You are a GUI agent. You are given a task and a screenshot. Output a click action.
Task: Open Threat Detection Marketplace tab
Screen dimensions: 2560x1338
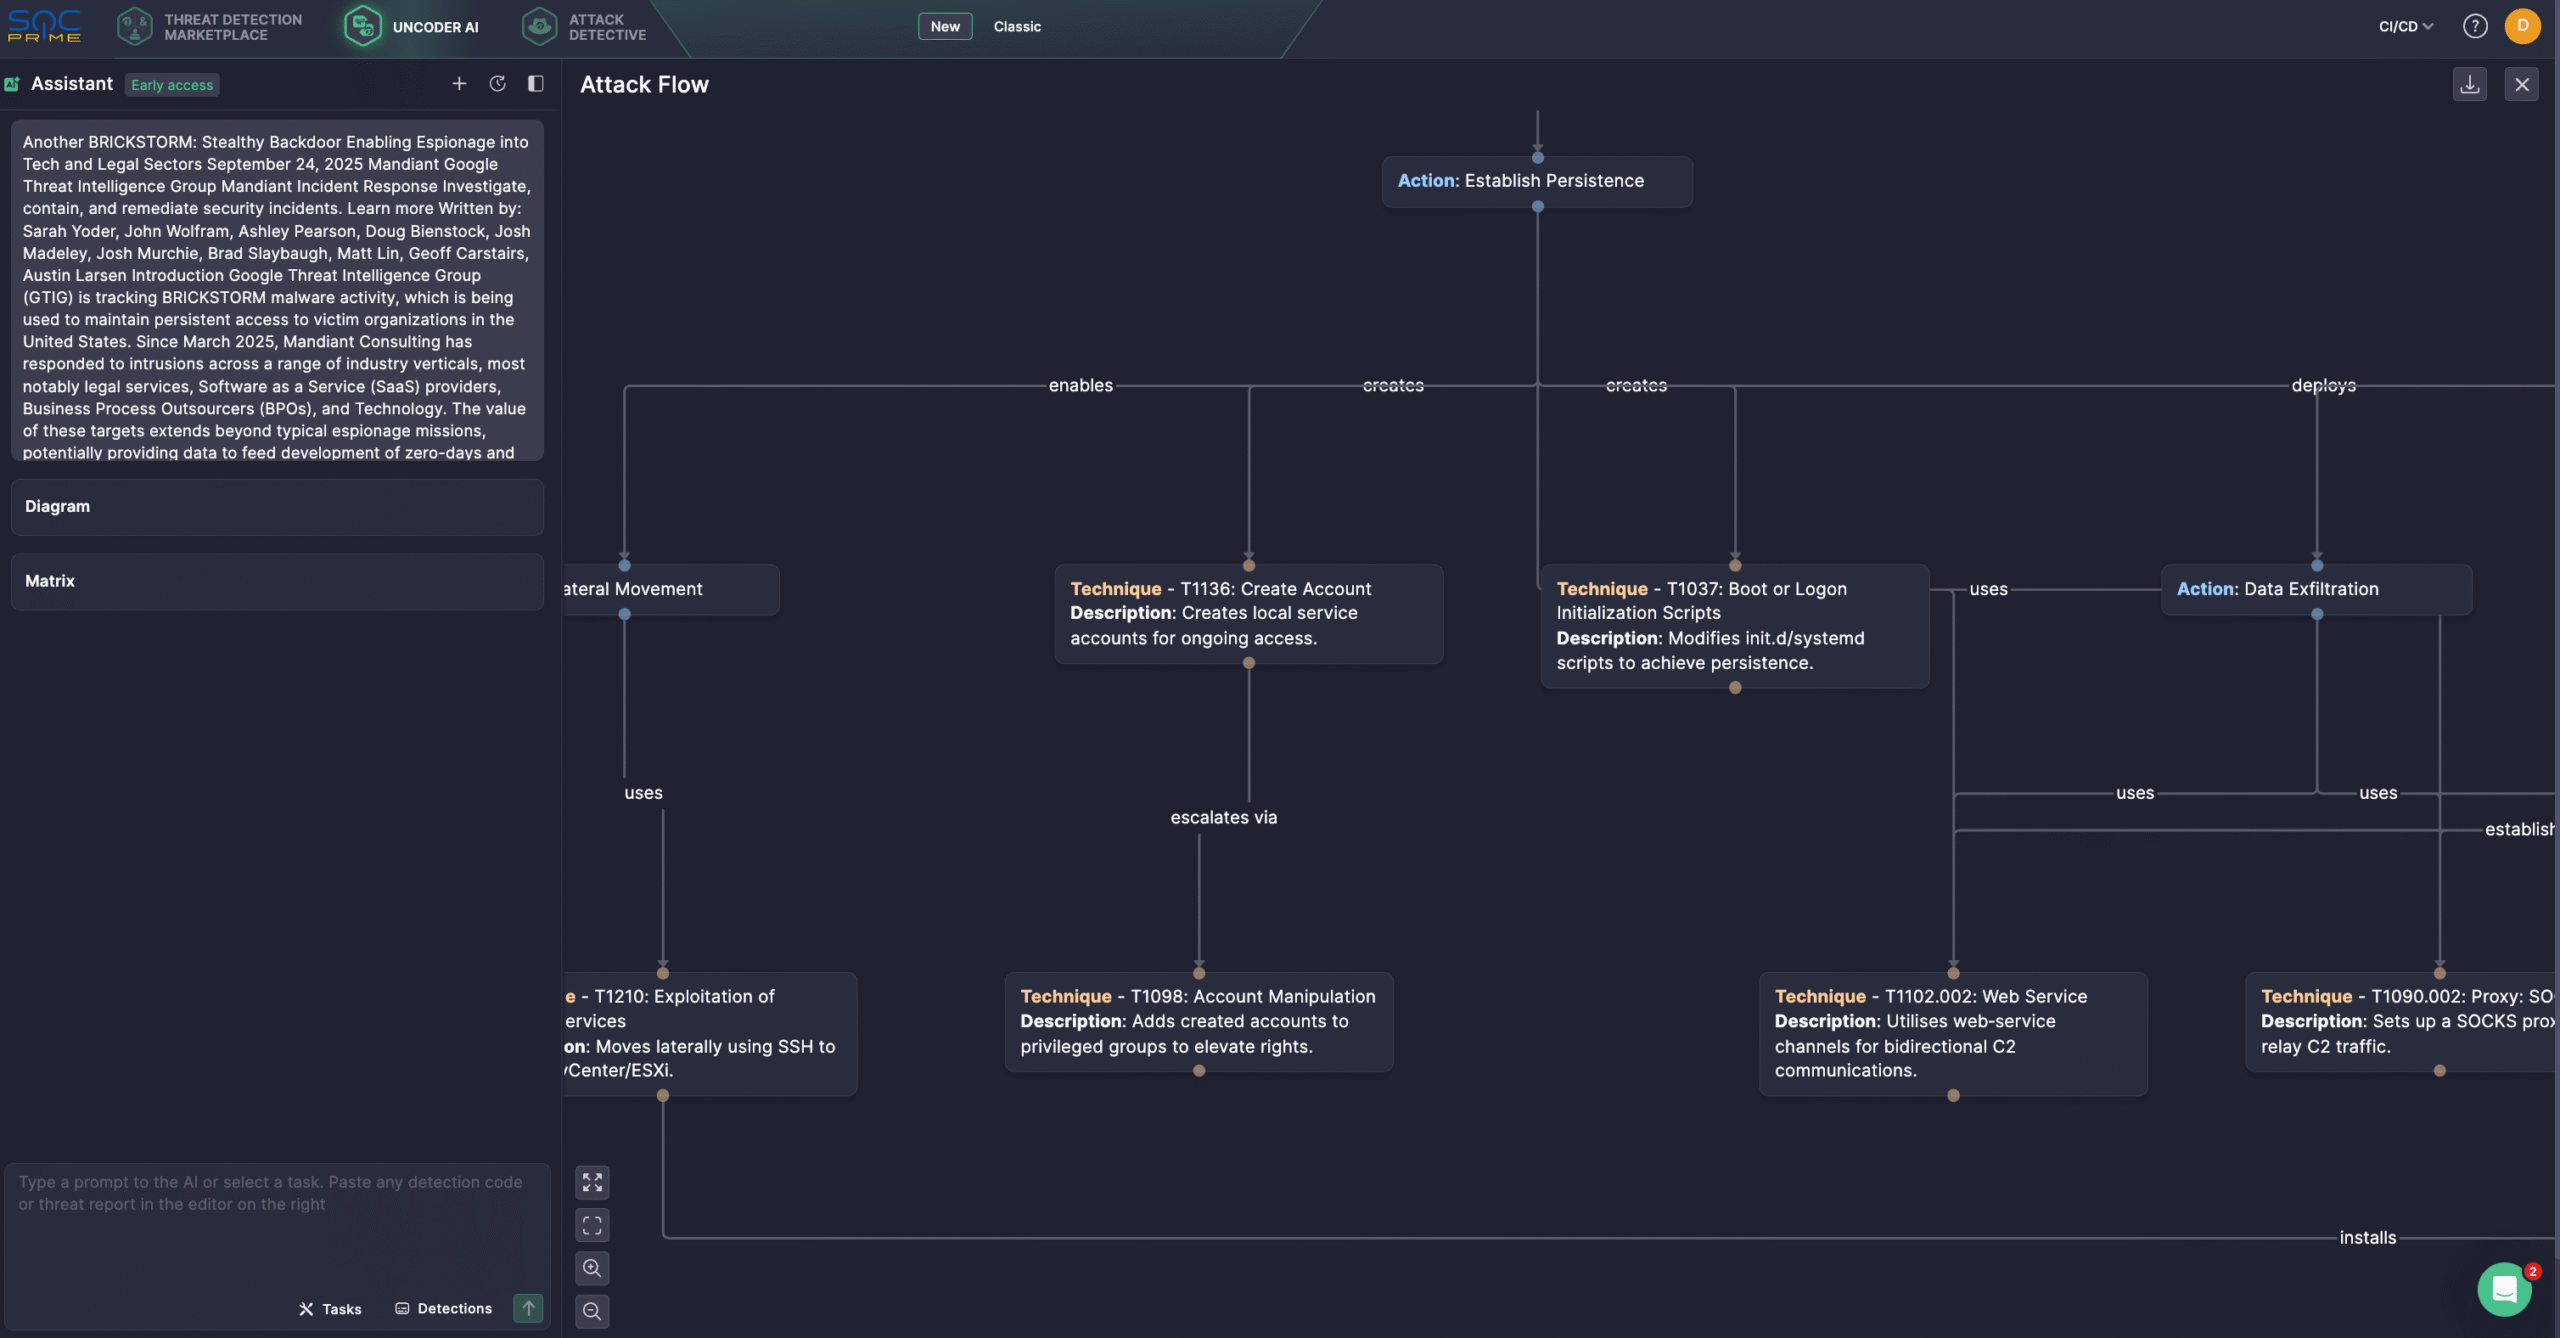click(210, 26)
